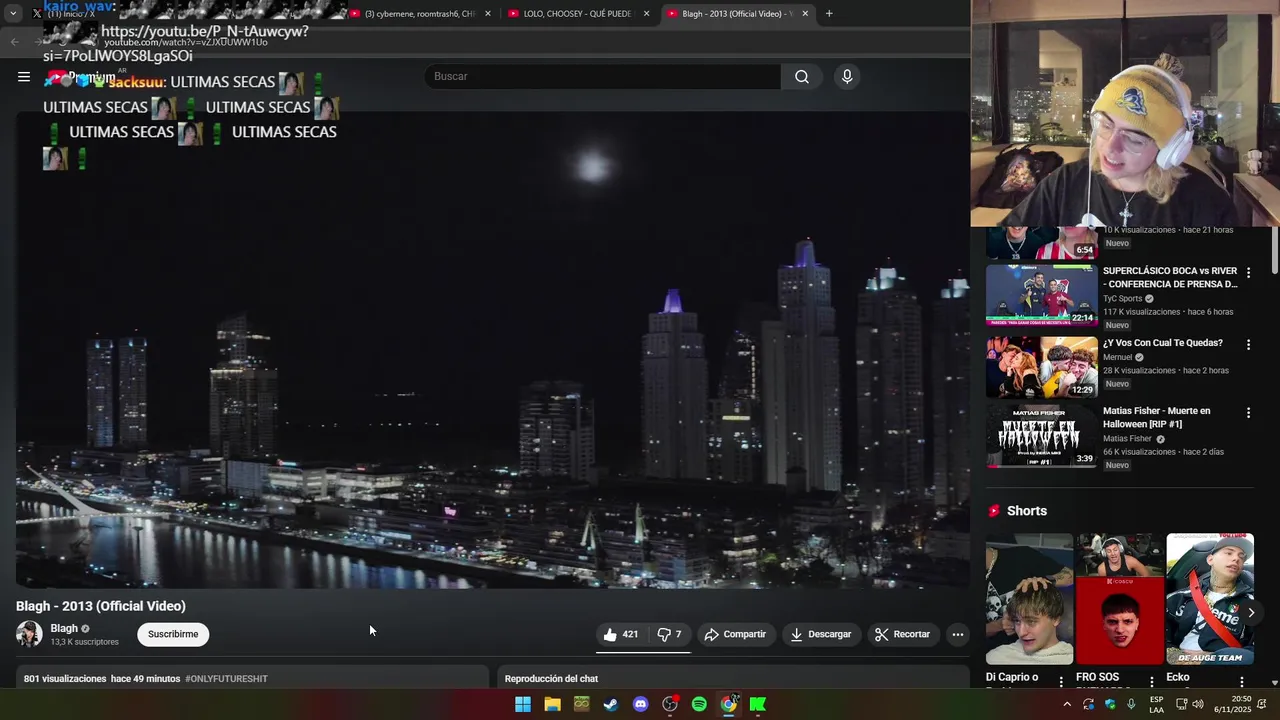
Task: Open Spotify from the taskbar
Action: click(699, 704)
